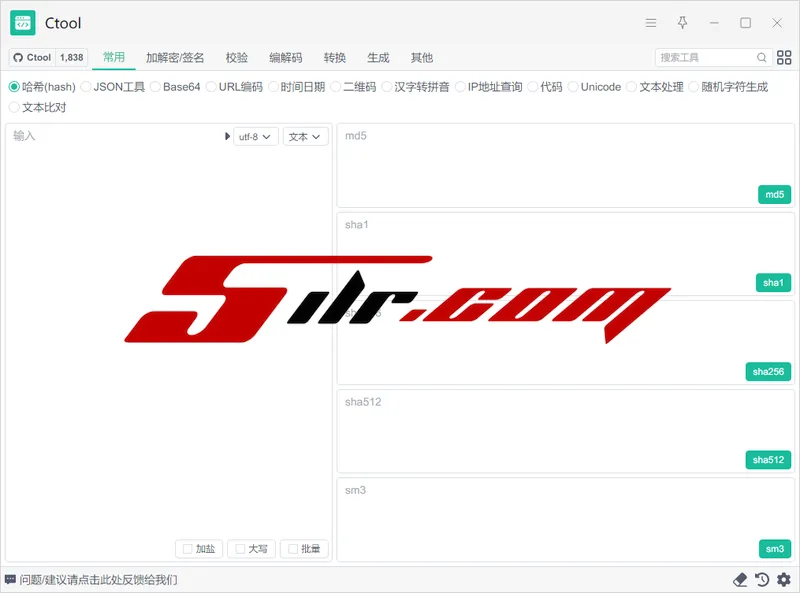This screenshot has height=593, width=800.
Task: Open the 文本 input type dropdown
Action: tap(305, 137)
